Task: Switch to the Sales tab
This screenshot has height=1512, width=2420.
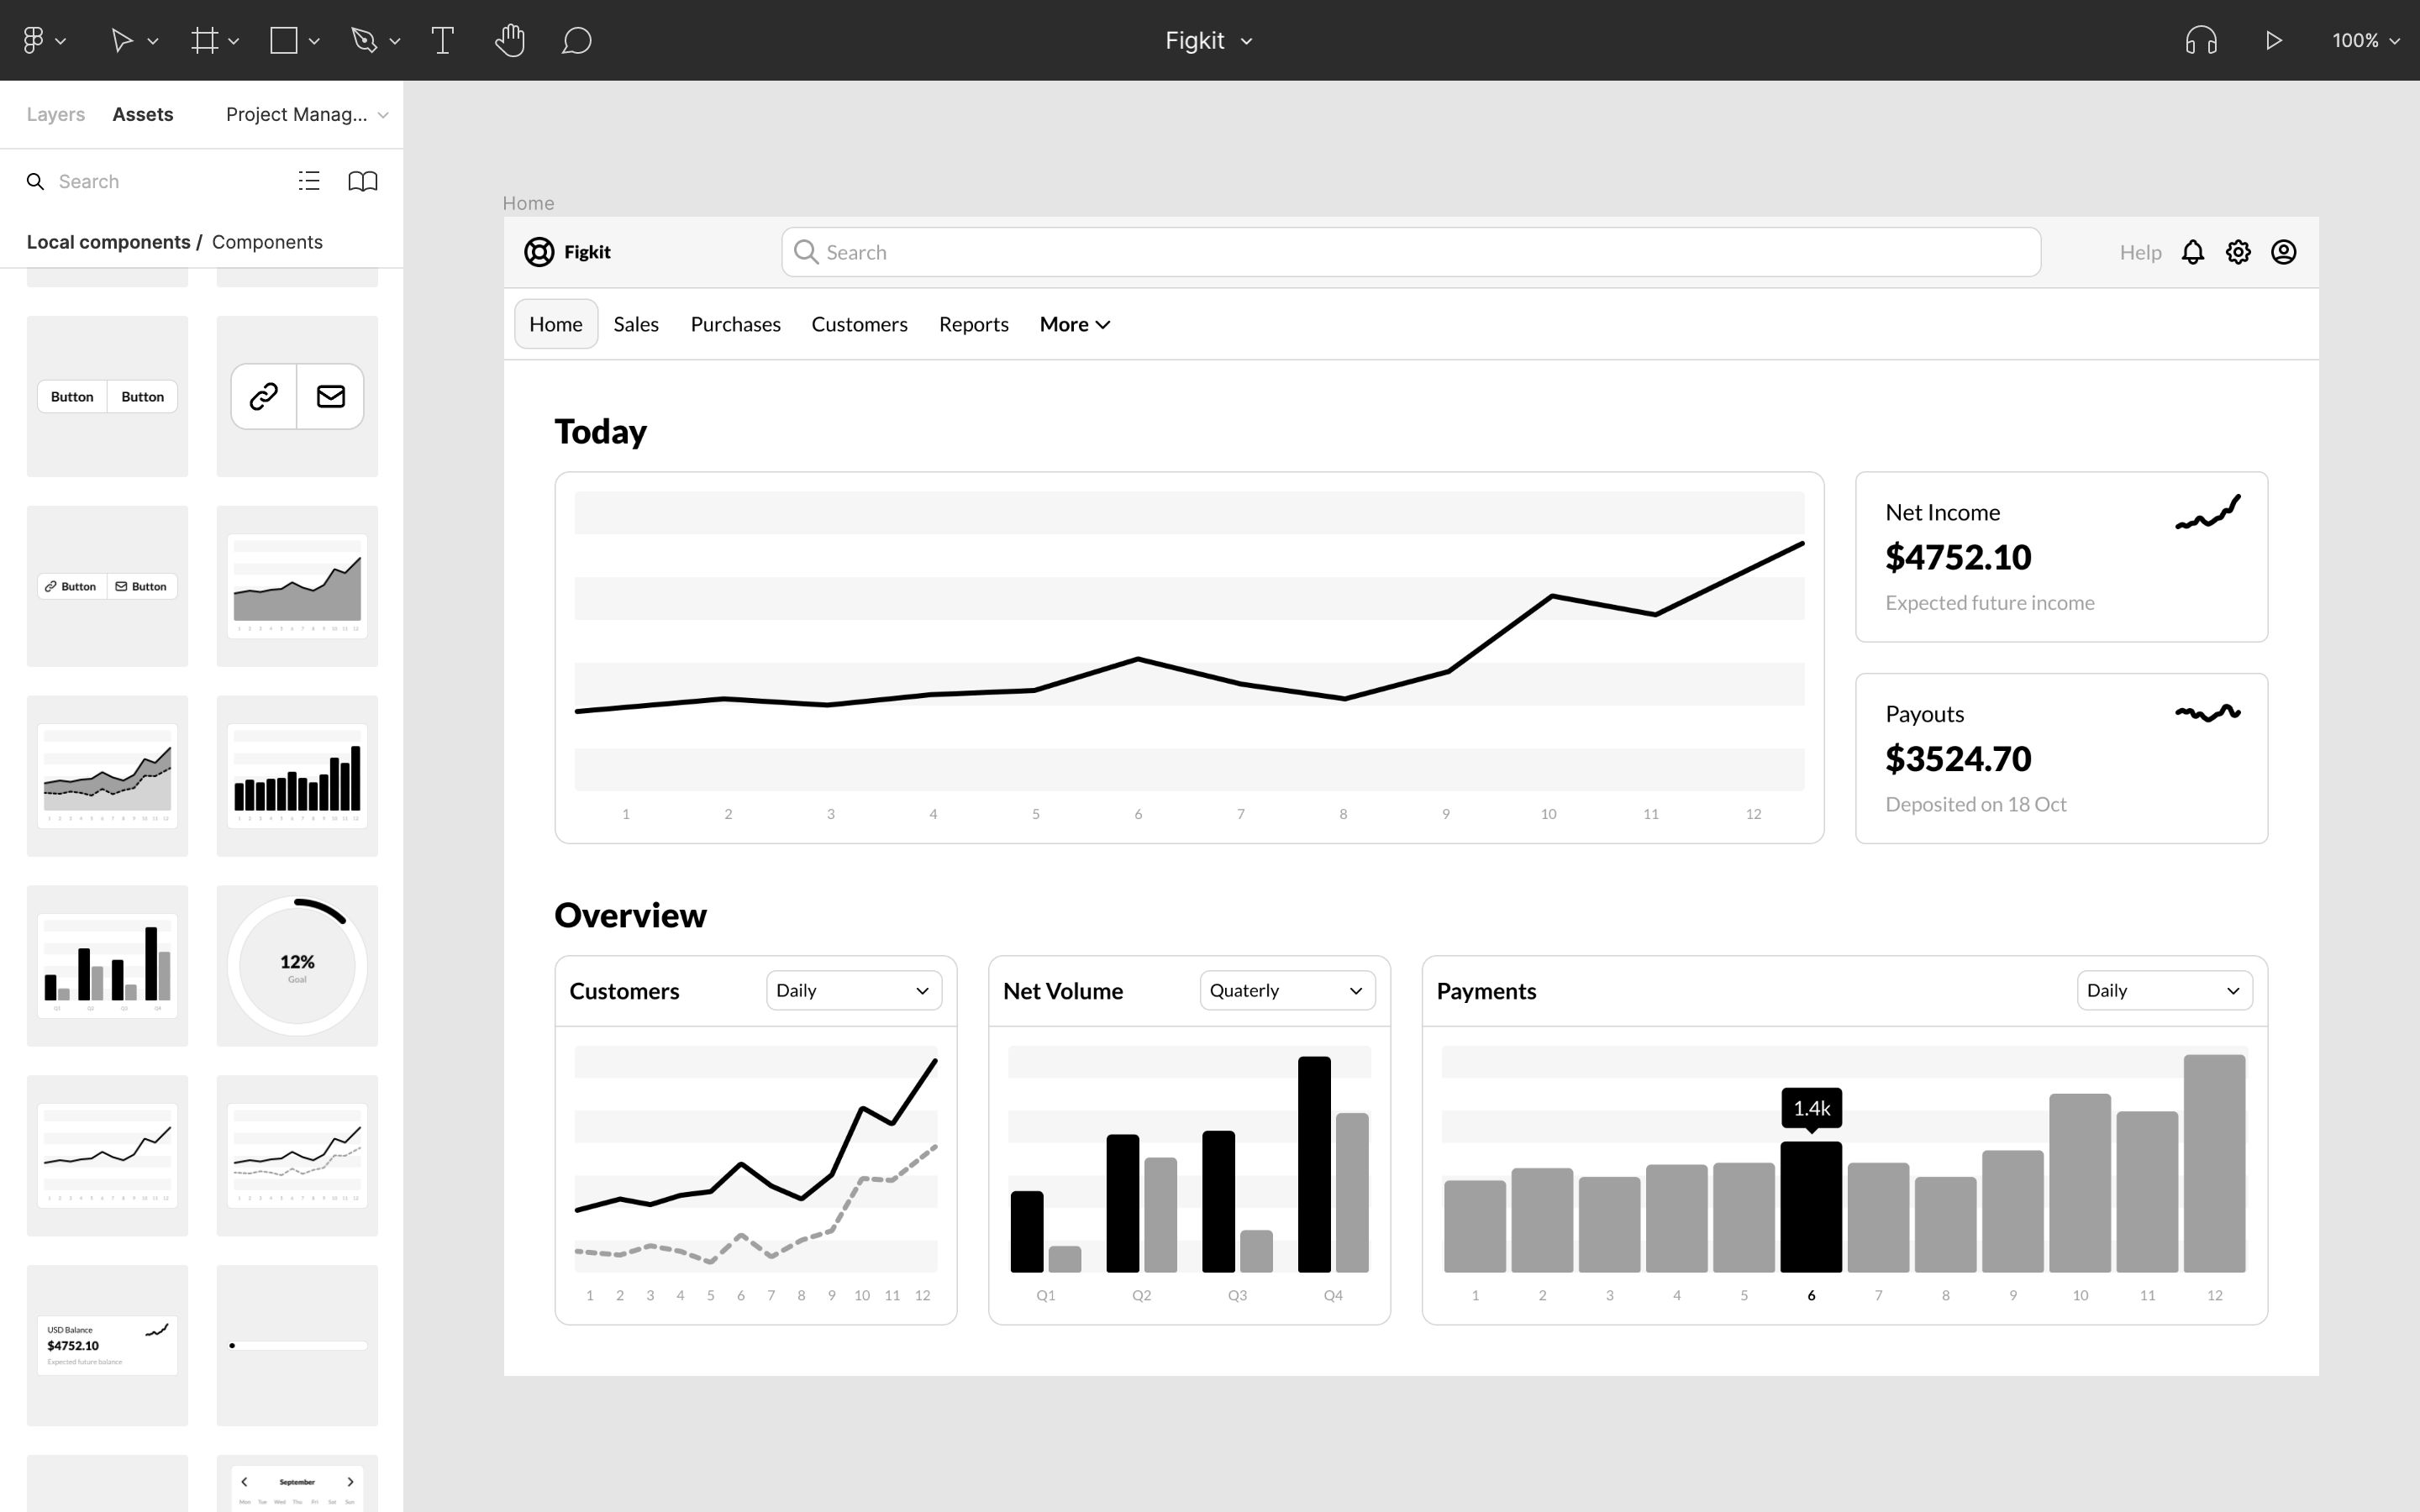Action: (634, 323)
